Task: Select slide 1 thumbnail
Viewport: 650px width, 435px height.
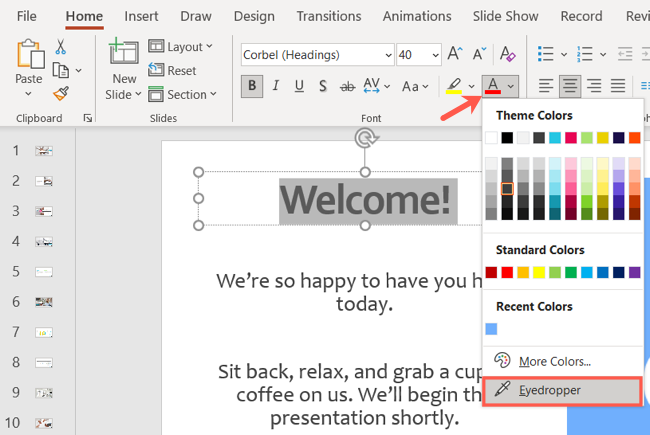Action: 44,151
